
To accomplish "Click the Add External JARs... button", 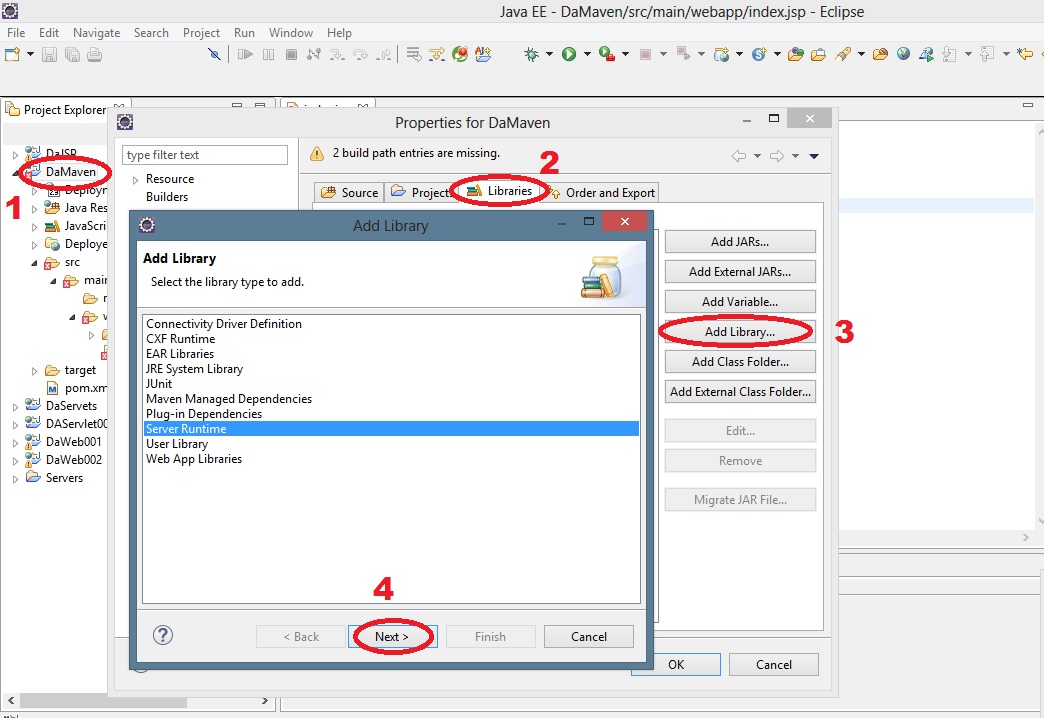I will (x=740, y=272).
